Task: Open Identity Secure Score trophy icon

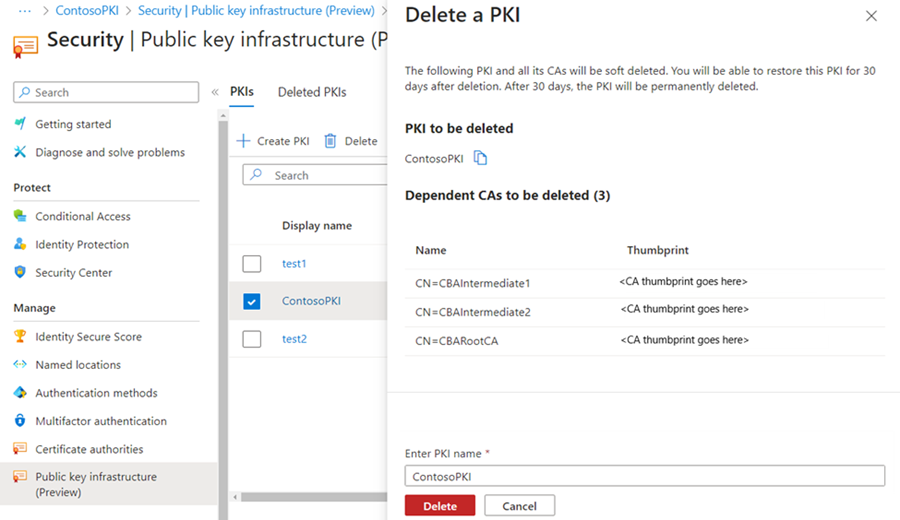Action: [x=20, y=336]
